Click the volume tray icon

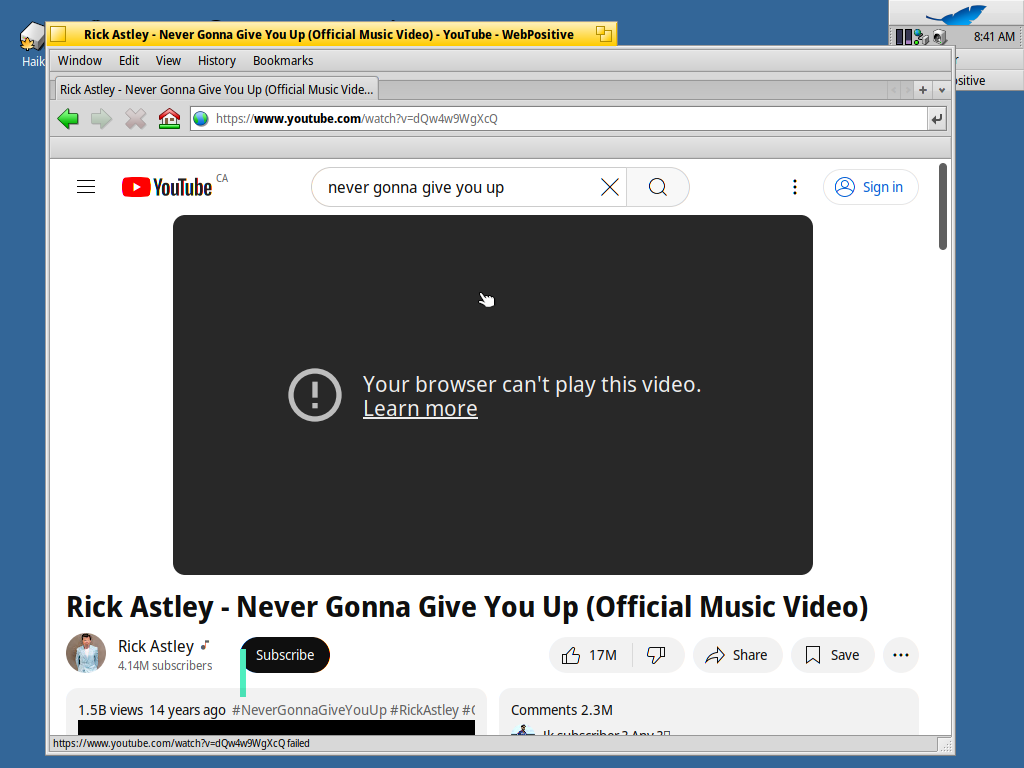click(x=939, y=37)
